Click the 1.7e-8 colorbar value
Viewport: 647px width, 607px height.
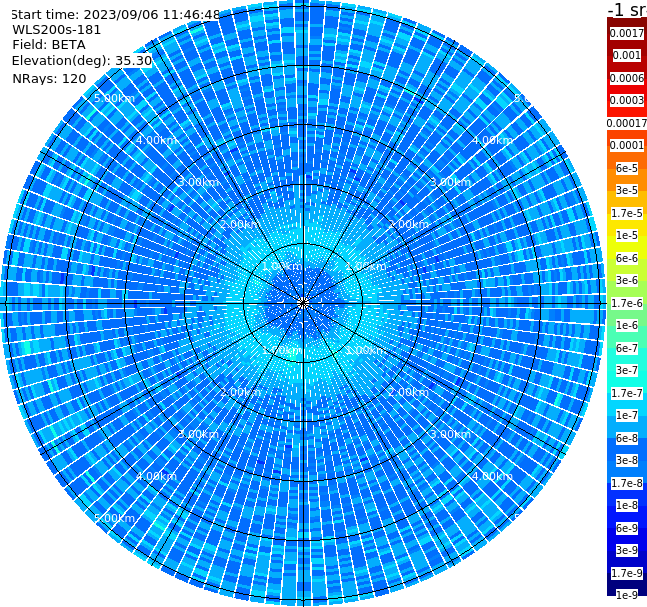[x=627, y=483]
